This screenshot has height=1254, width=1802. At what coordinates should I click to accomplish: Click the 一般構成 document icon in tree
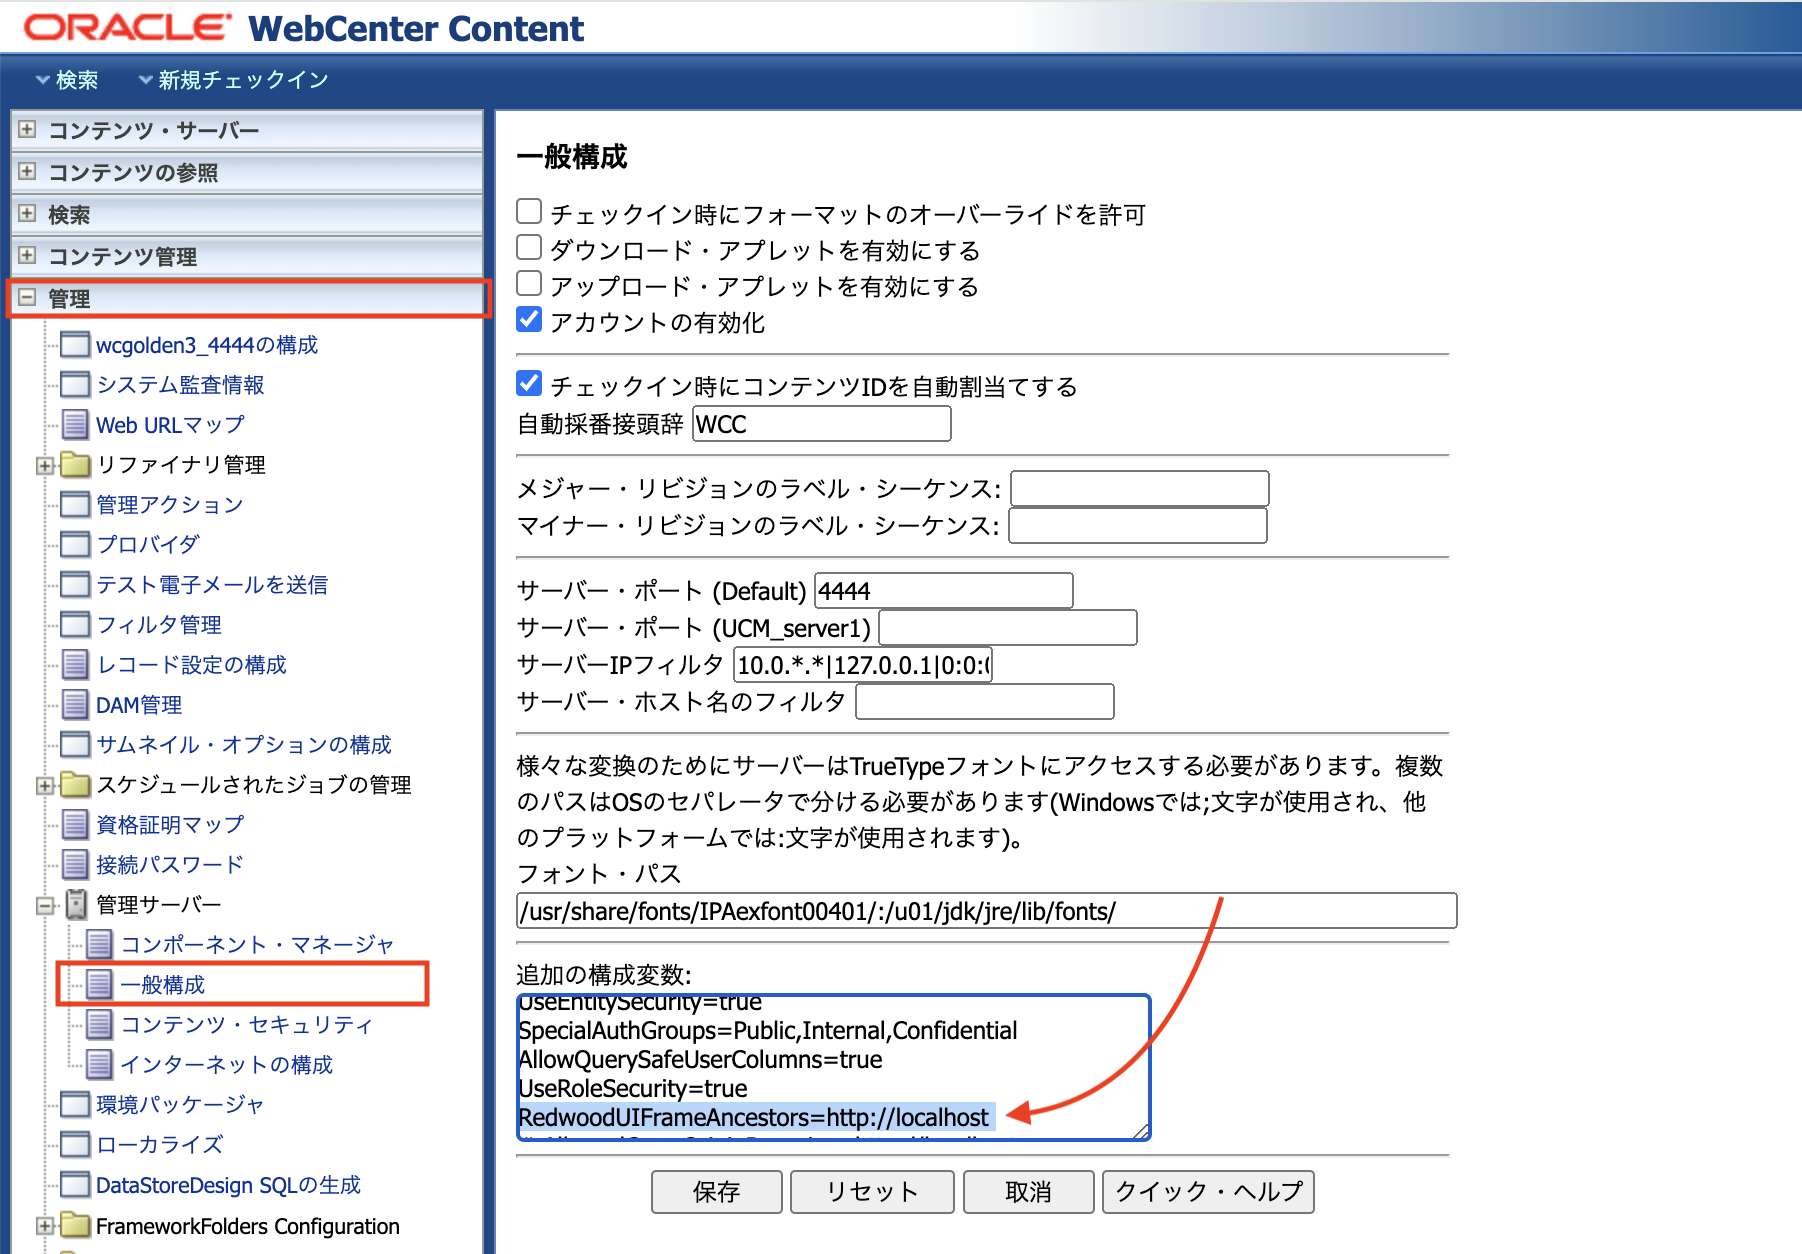(x=99, y=985)
